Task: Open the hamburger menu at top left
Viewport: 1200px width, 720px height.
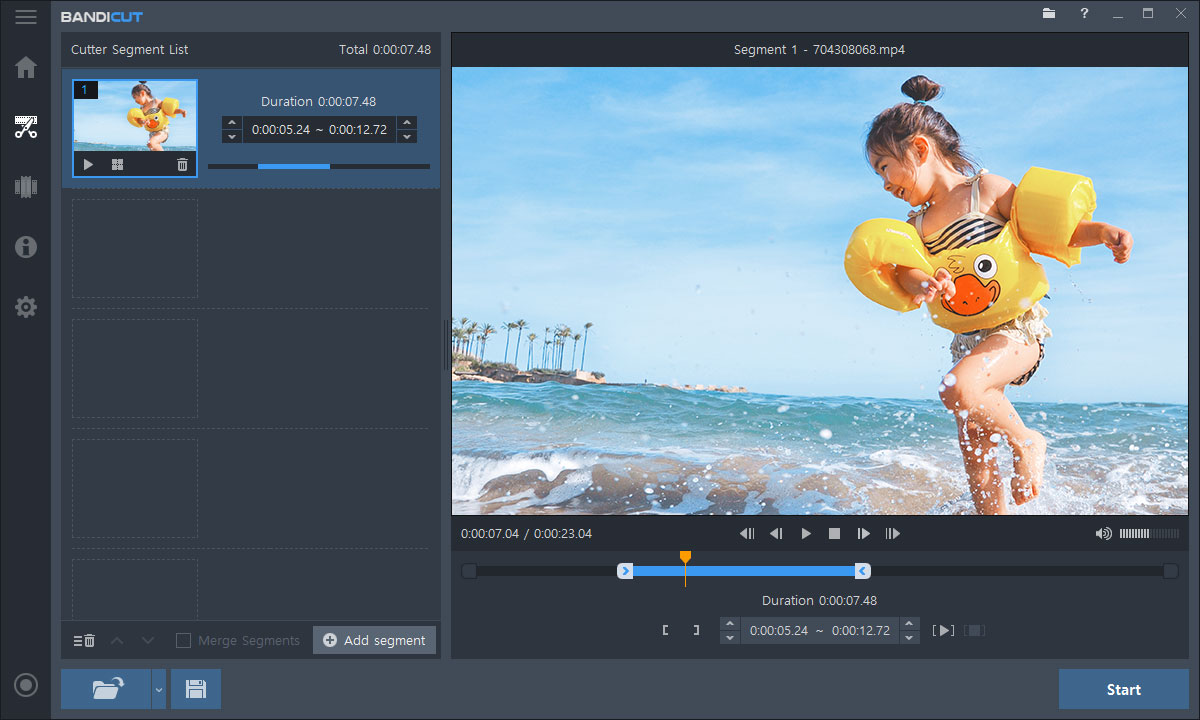Action: click(26, 16)
